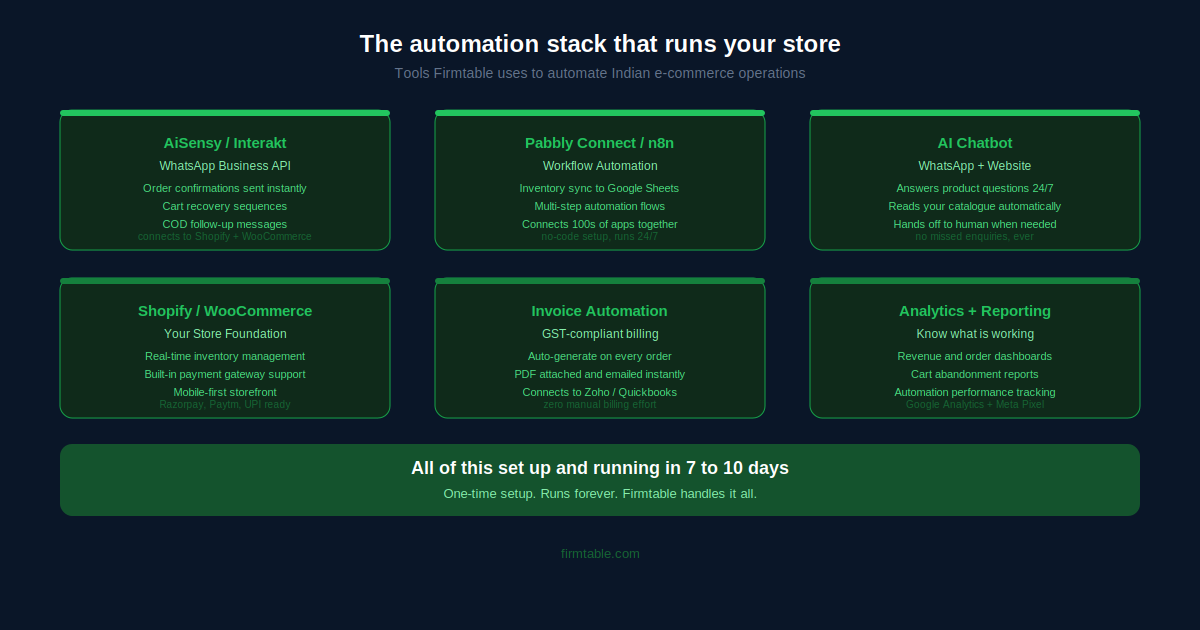Image resolution: width=1200 pixels, height=630 pixels.
Task: Click 'Razorpay, Paytm, UPI ready' footnote
Action: pyautogui.click(x=225, y=404)
